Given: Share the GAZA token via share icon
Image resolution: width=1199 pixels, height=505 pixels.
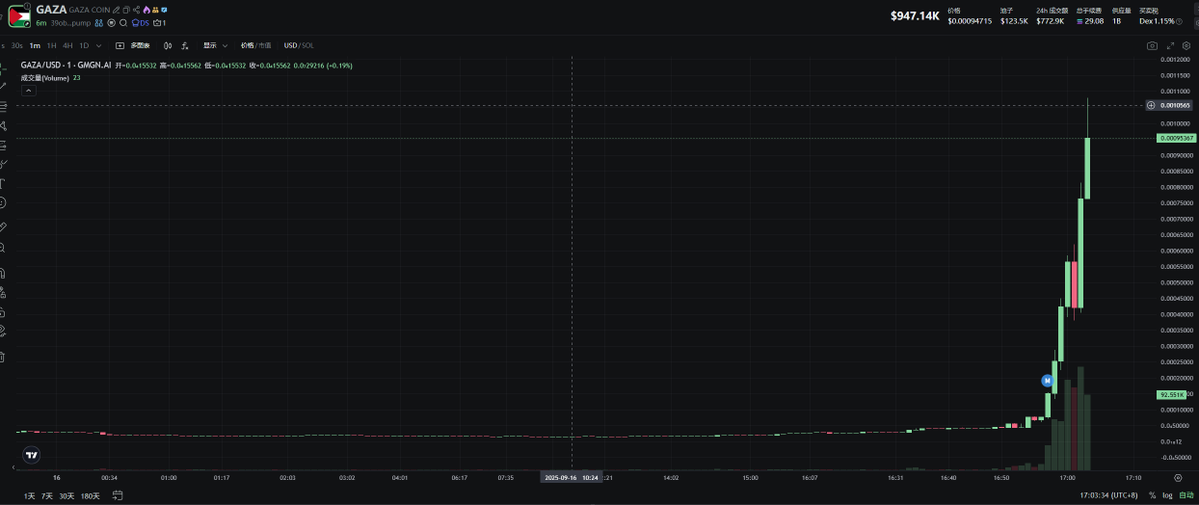Looking at the screenshot, I should pos(136,10).
